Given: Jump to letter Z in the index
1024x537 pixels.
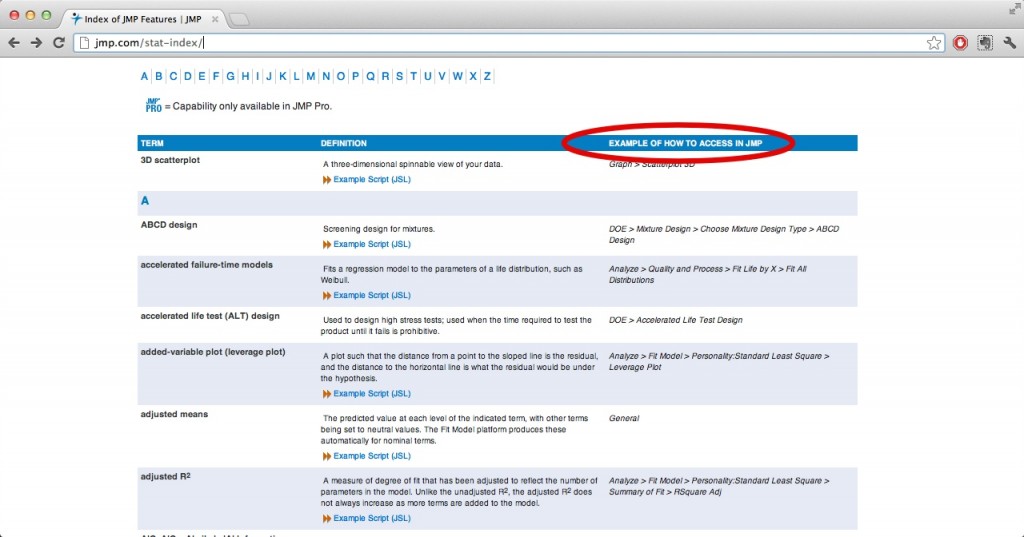Looking at the screenshot, I should click(x=487, y=76).
